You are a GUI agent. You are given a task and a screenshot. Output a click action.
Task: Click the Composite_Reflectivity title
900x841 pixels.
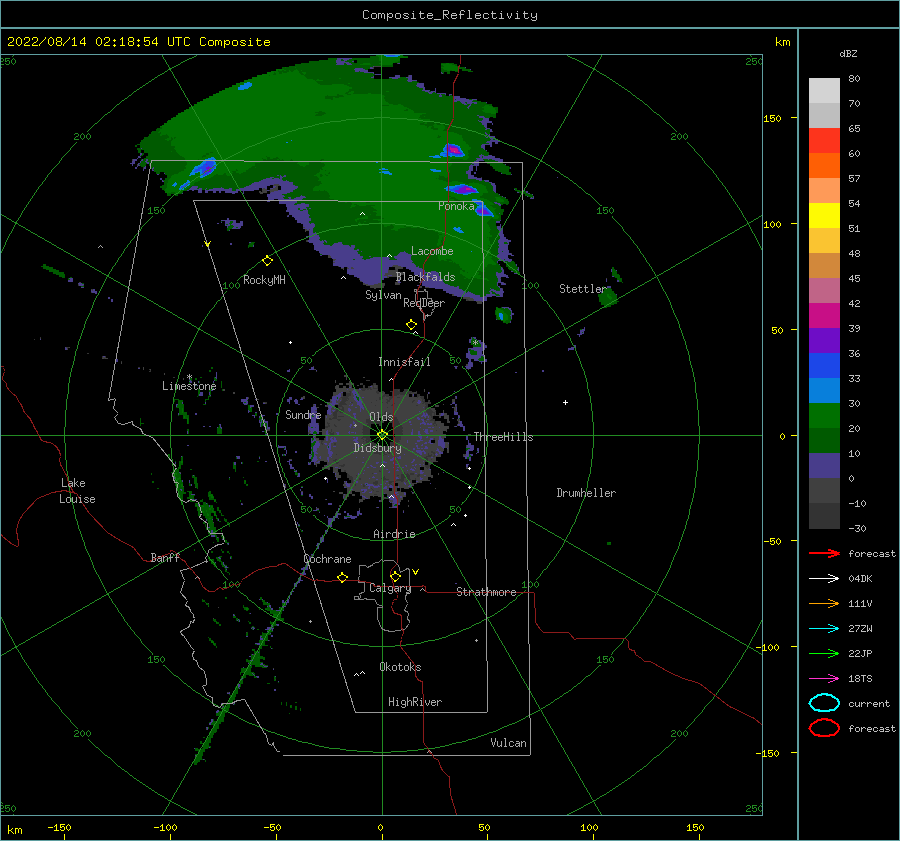[450, 15]
